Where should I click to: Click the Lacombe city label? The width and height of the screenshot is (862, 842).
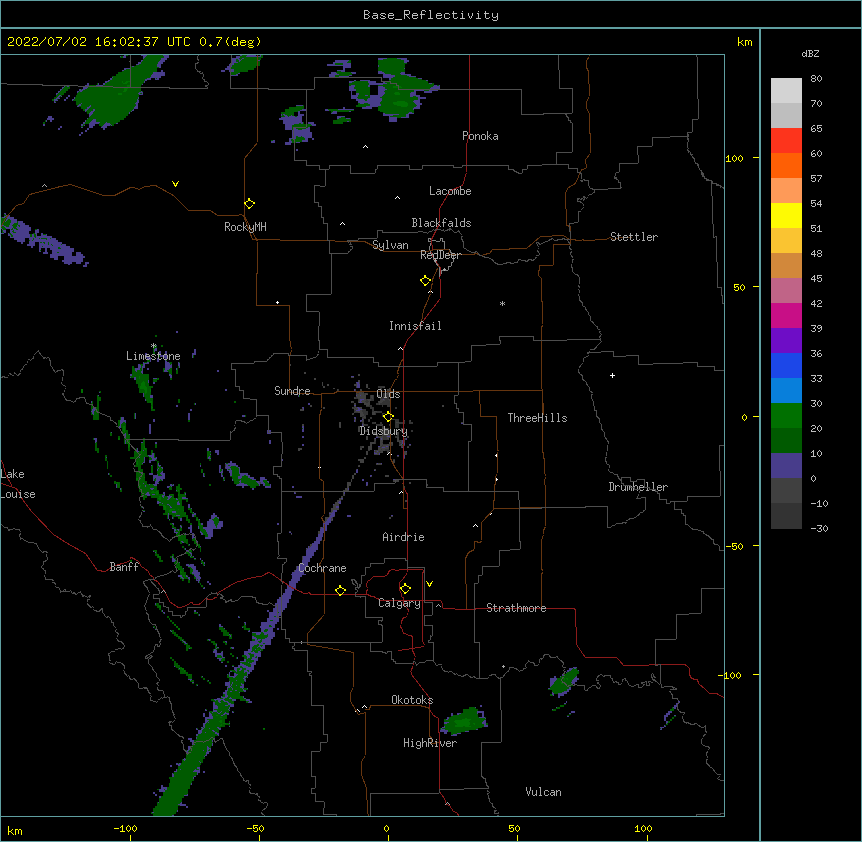click(x=450, y=191)
